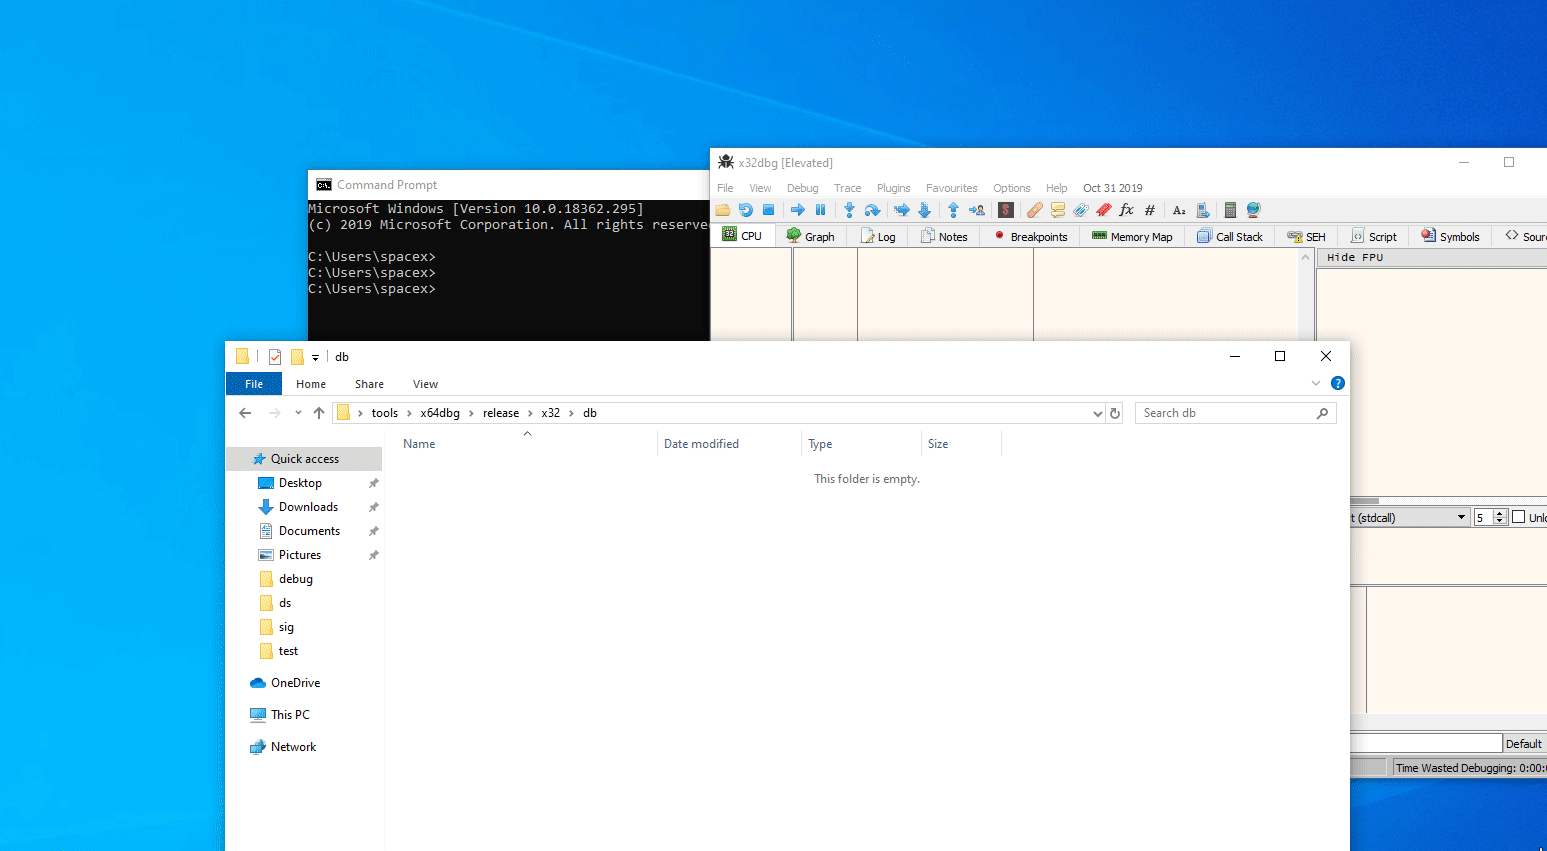
Task: Open the stdcall calling convention dropdown
Action: pos(1461,517)
